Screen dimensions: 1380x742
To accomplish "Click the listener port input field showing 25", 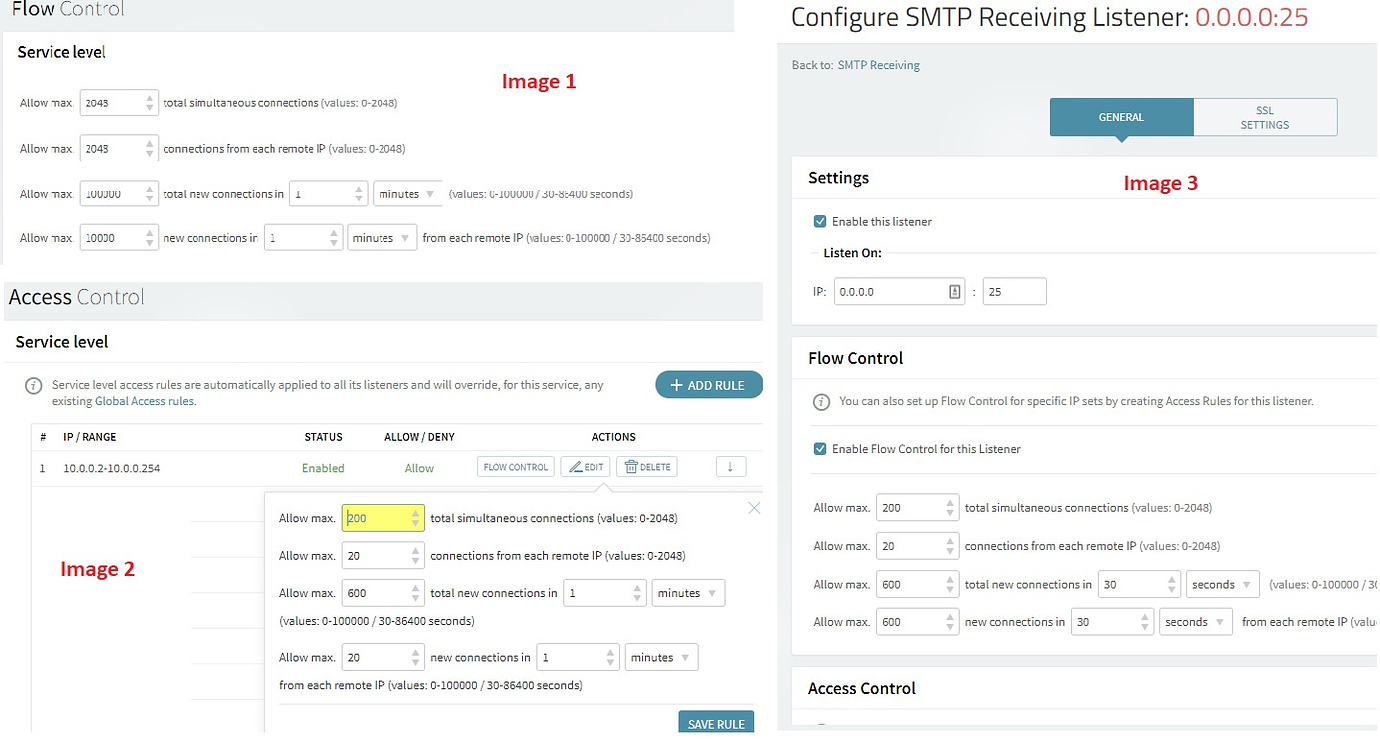I will pyautogui.click(x=1014, y=292).
